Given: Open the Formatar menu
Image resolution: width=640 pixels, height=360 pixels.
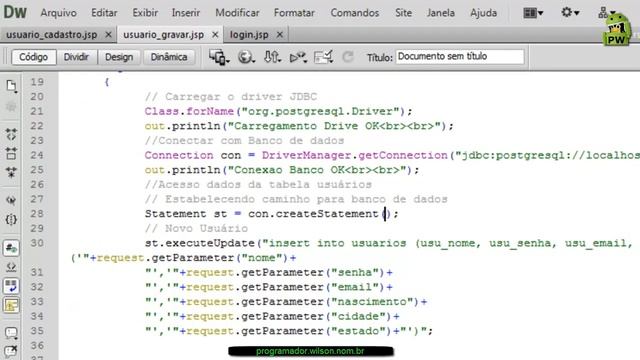Looking at the screenshot, I should pyautogui.click(x=294, y=13).
